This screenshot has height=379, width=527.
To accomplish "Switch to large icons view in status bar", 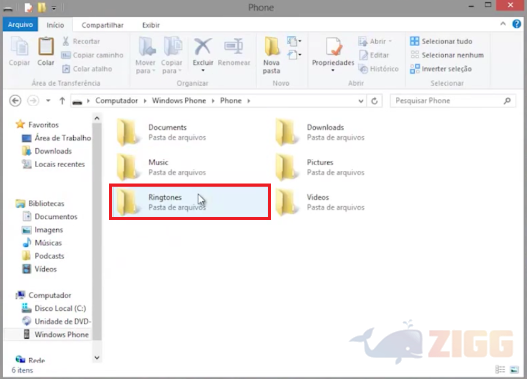I will (x=514, y=370).
